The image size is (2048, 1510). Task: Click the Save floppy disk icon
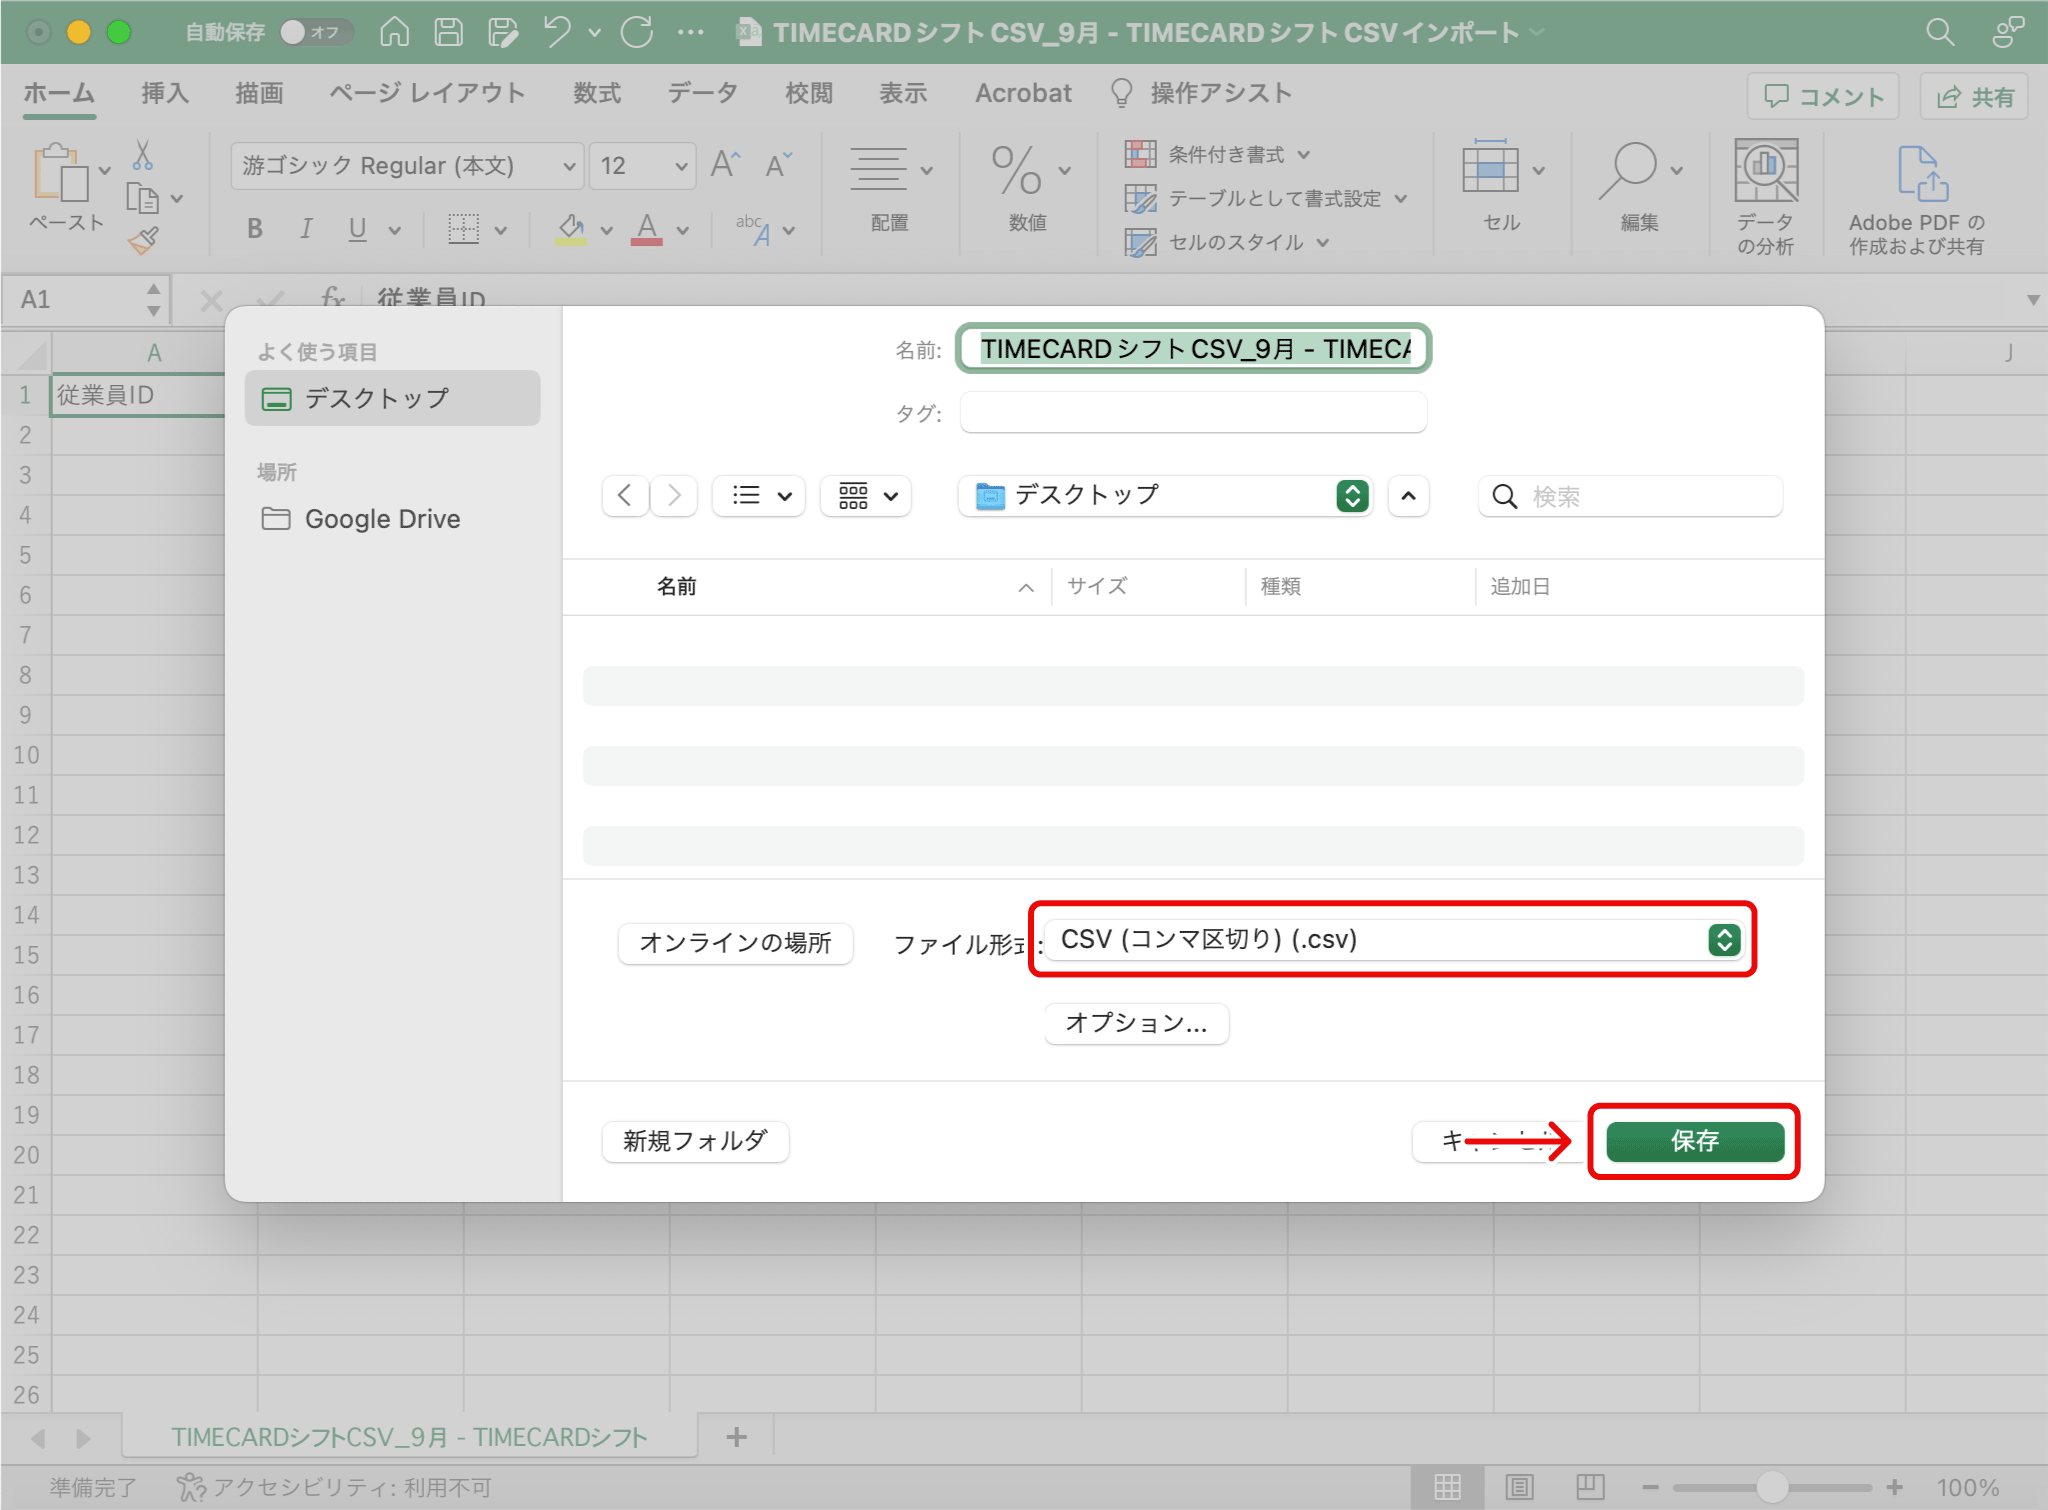coord(448,32)
